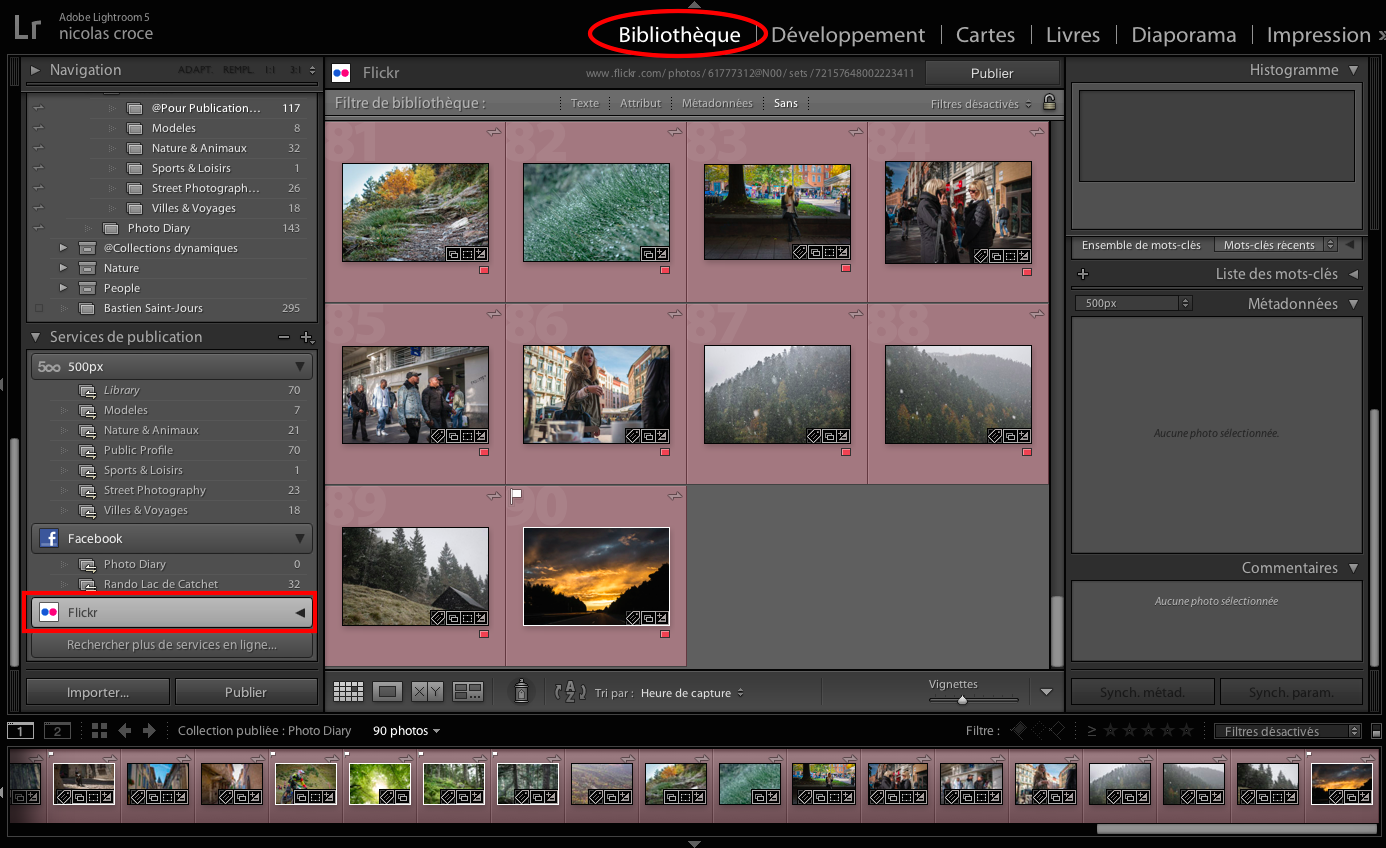The height and width of the screenshot is (848, 1386).
Task: Select the sunset photo thumbnail number 90
Action: [x=596, y=576]
